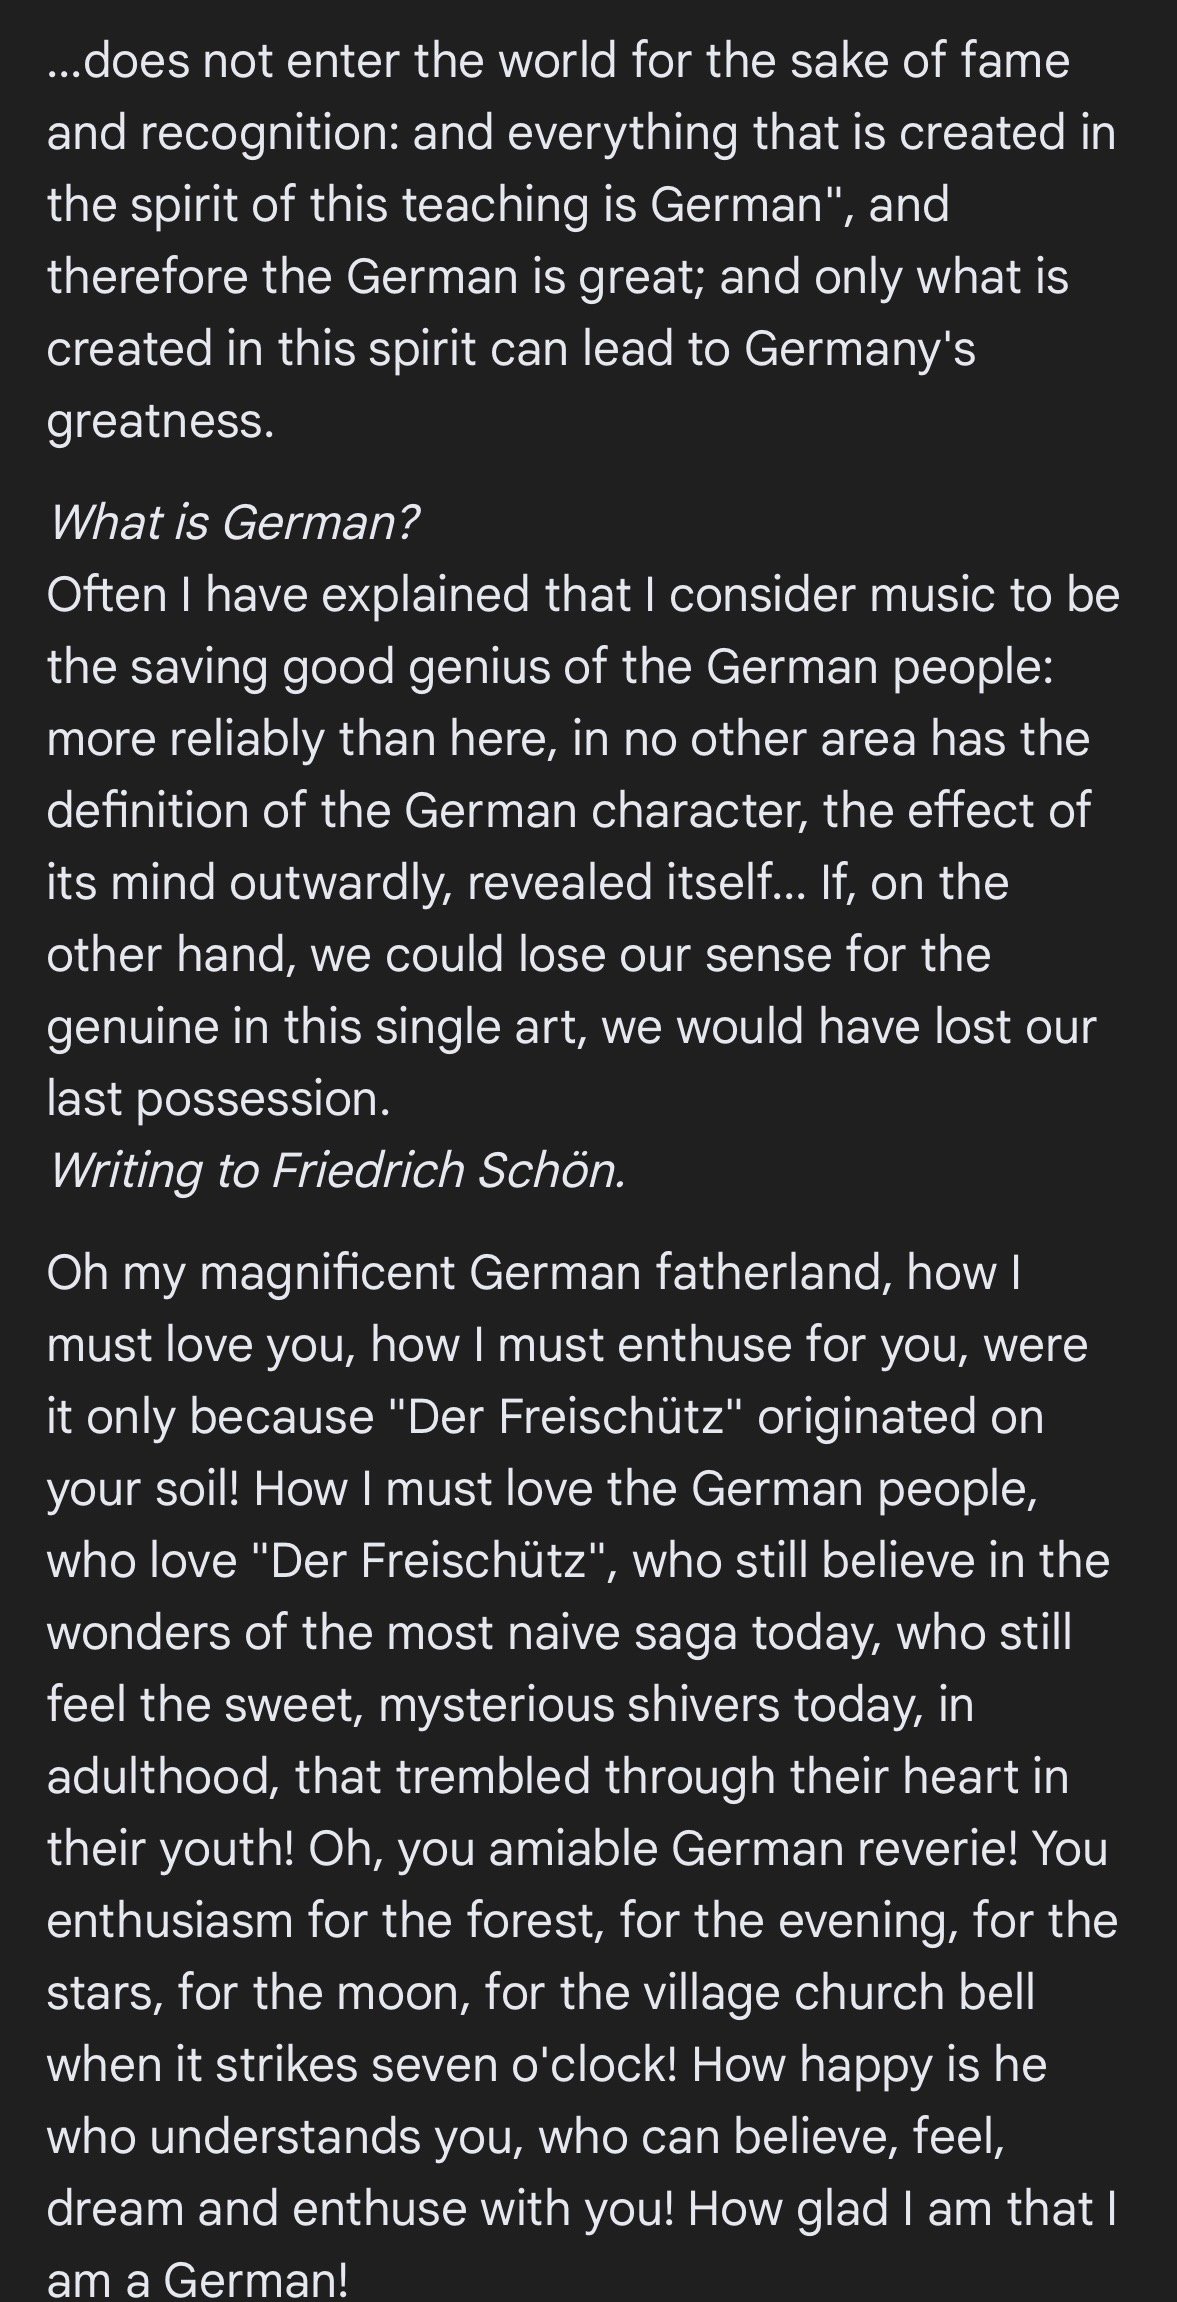The image size is (1177, 2302).
Task: Click the phrase 'village church bell'
Action: [x=797, y=1992]
